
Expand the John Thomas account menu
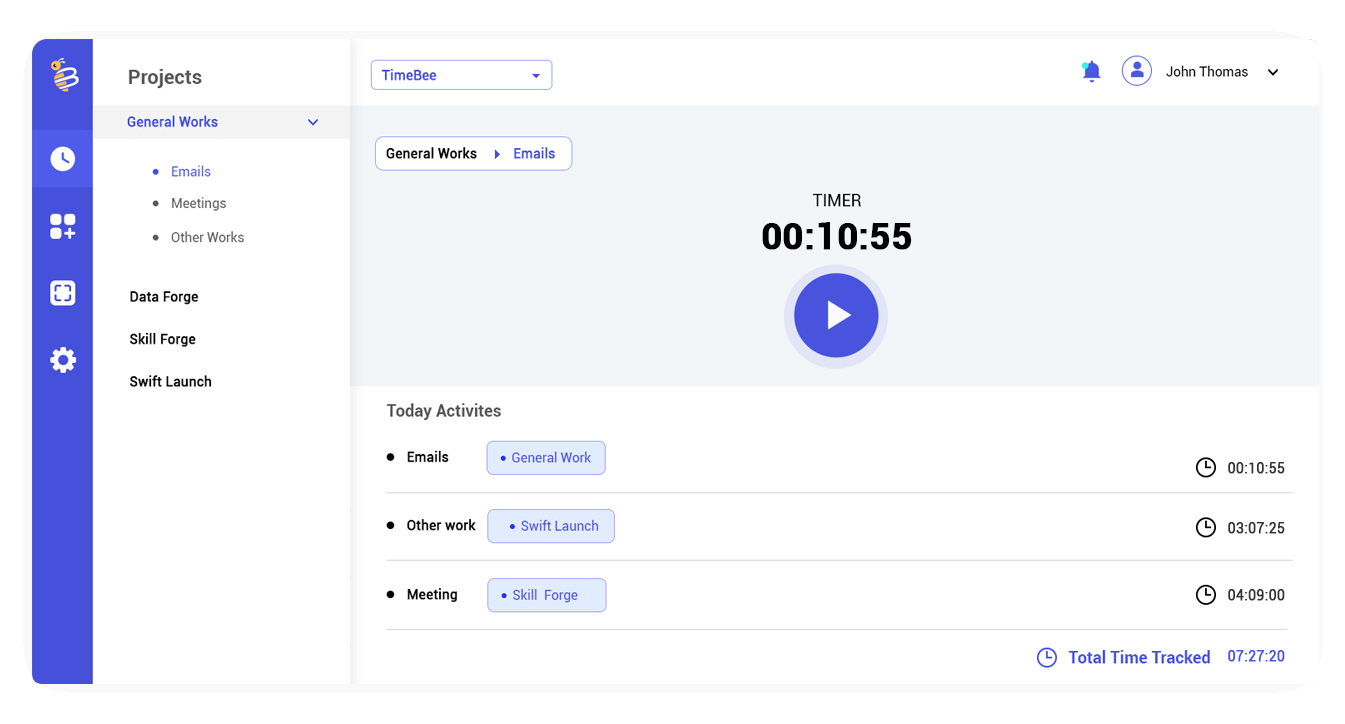pyautogui.click(x=1272, y=71)
